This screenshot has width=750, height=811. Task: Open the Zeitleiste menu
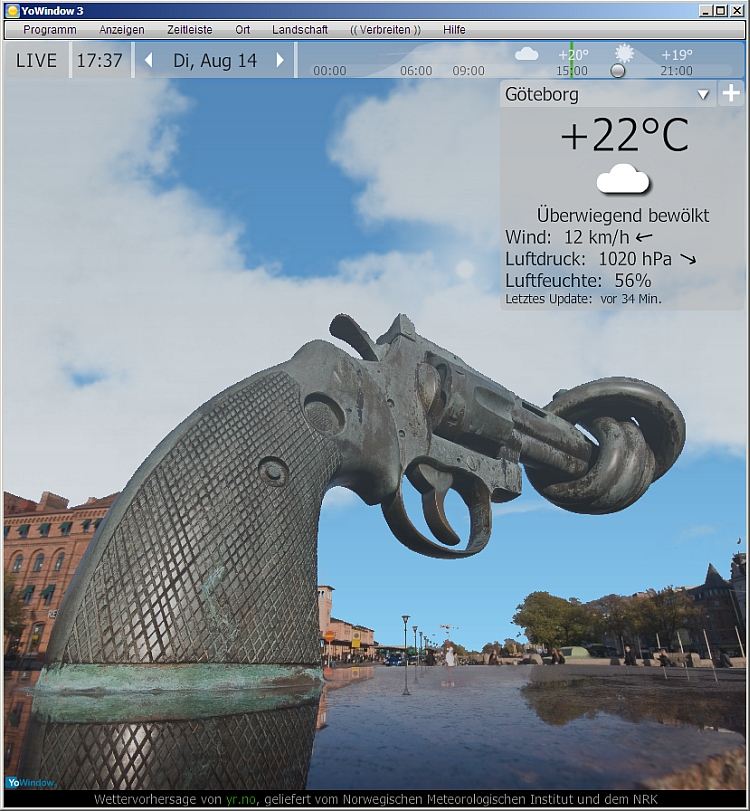click(189, 30)
